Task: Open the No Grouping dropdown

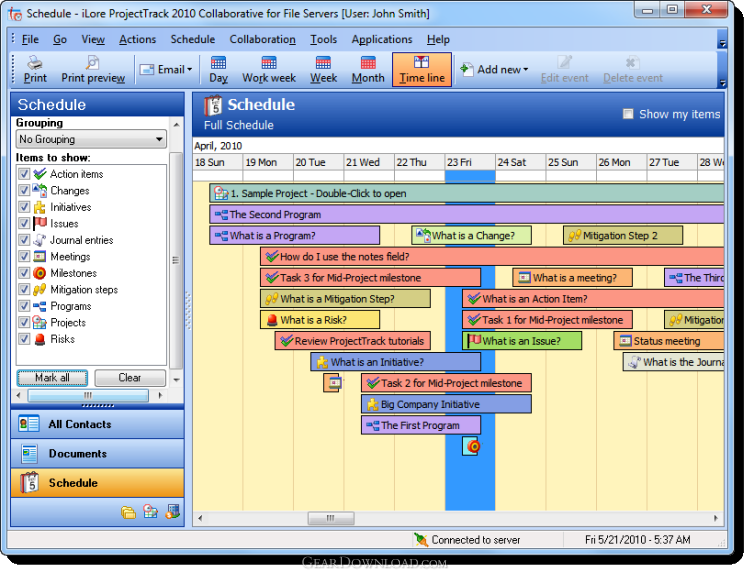Action: point(91,139)
